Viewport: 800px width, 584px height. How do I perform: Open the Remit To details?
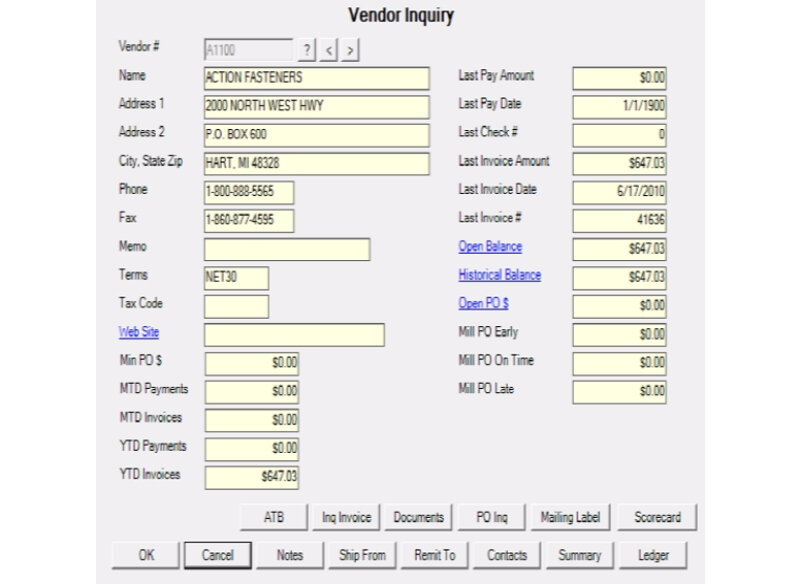[x=434, y=555]
